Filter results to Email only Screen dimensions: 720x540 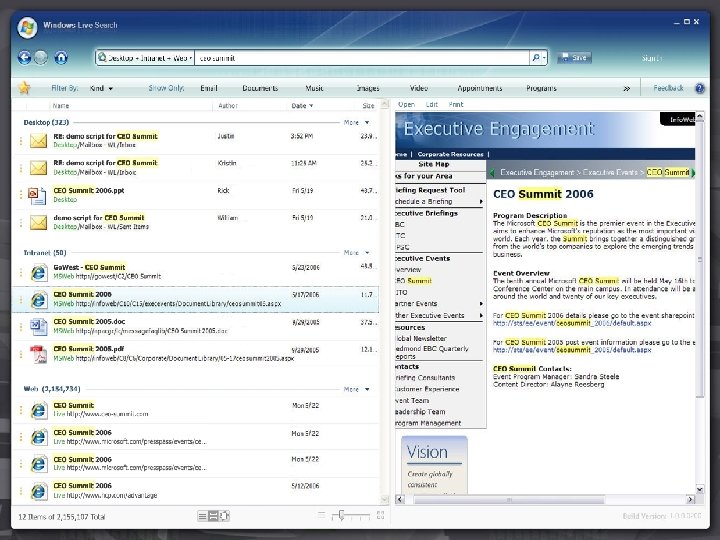coord(208,88)
